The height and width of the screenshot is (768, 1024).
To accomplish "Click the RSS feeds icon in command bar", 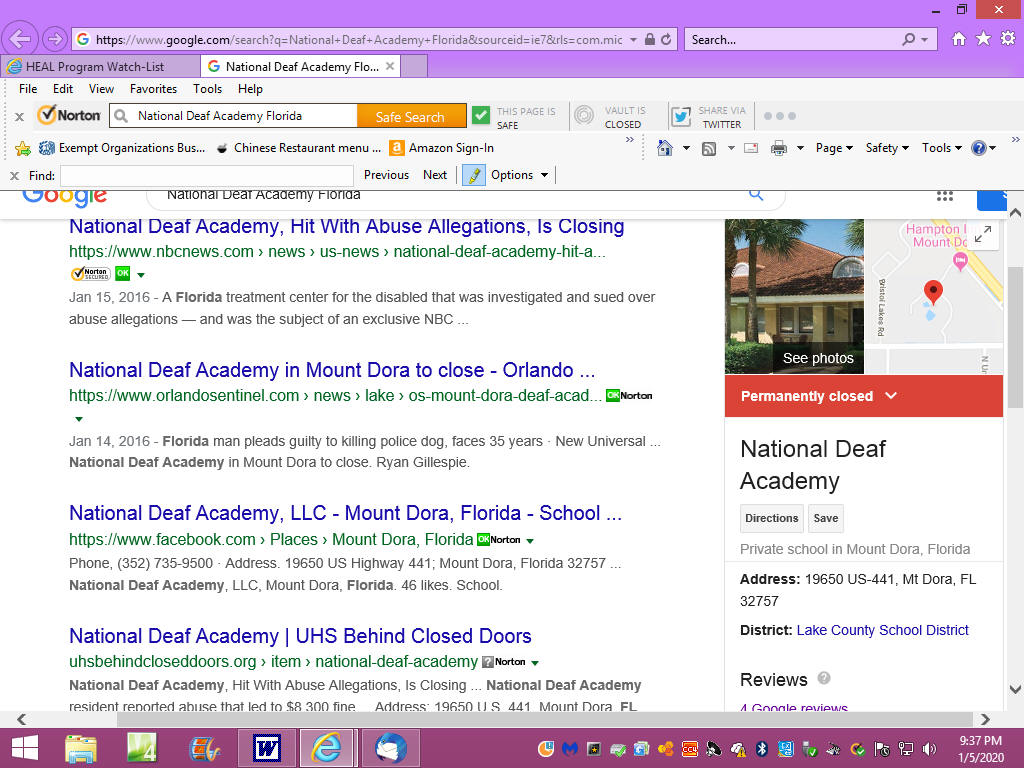I will coord(709,149).
